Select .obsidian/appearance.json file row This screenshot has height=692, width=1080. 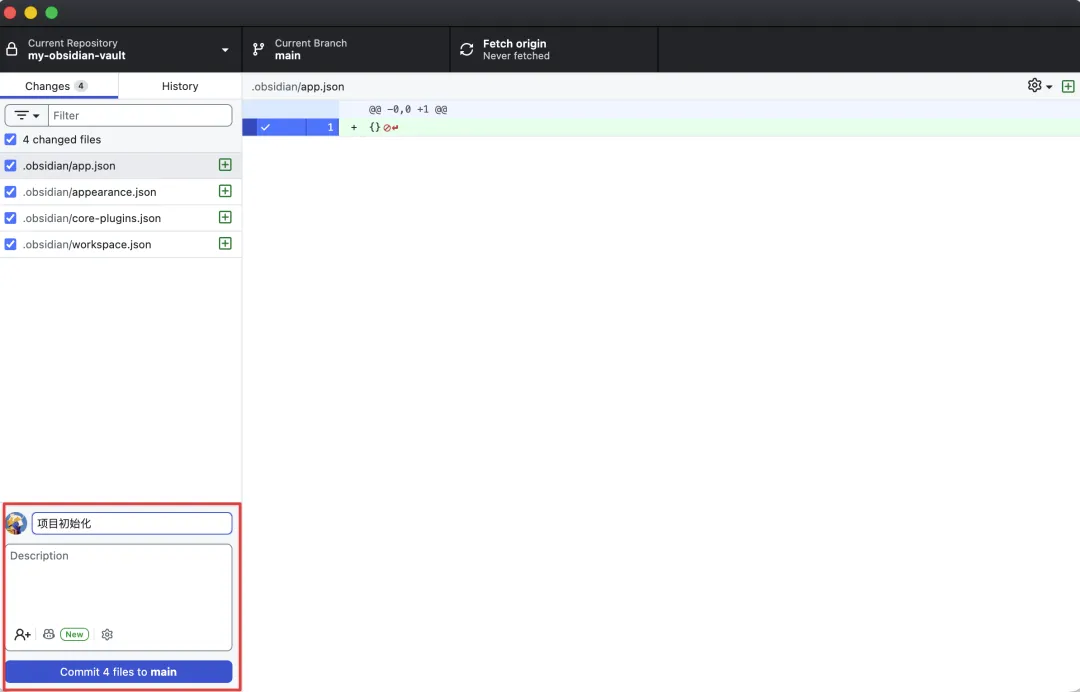(121, 191)
